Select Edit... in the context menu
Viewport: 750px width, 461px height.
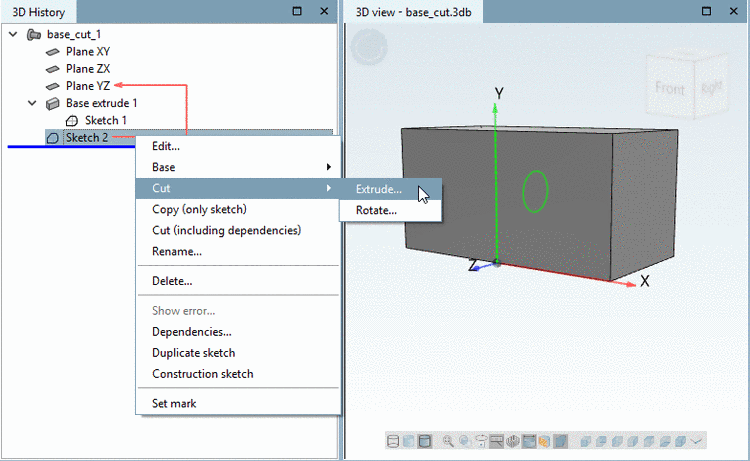(x=238, y=146)
